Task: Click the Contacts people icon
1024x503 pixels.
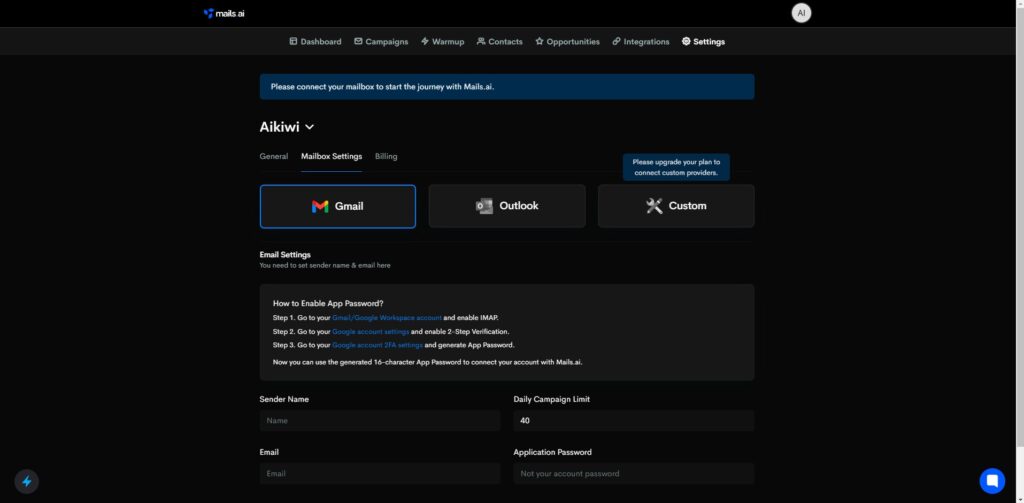Action: click(481, 41)
